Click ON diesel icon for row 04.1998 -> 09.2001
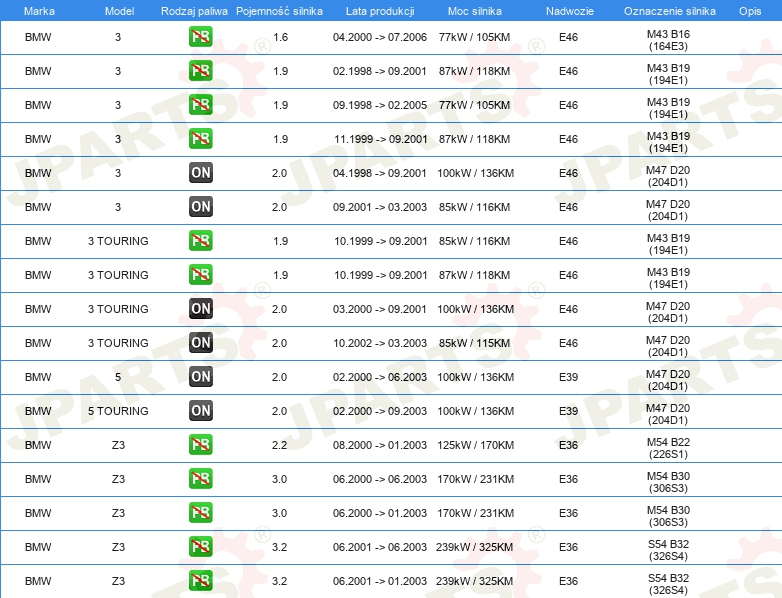The image size is (782, 598). point(200,173)
